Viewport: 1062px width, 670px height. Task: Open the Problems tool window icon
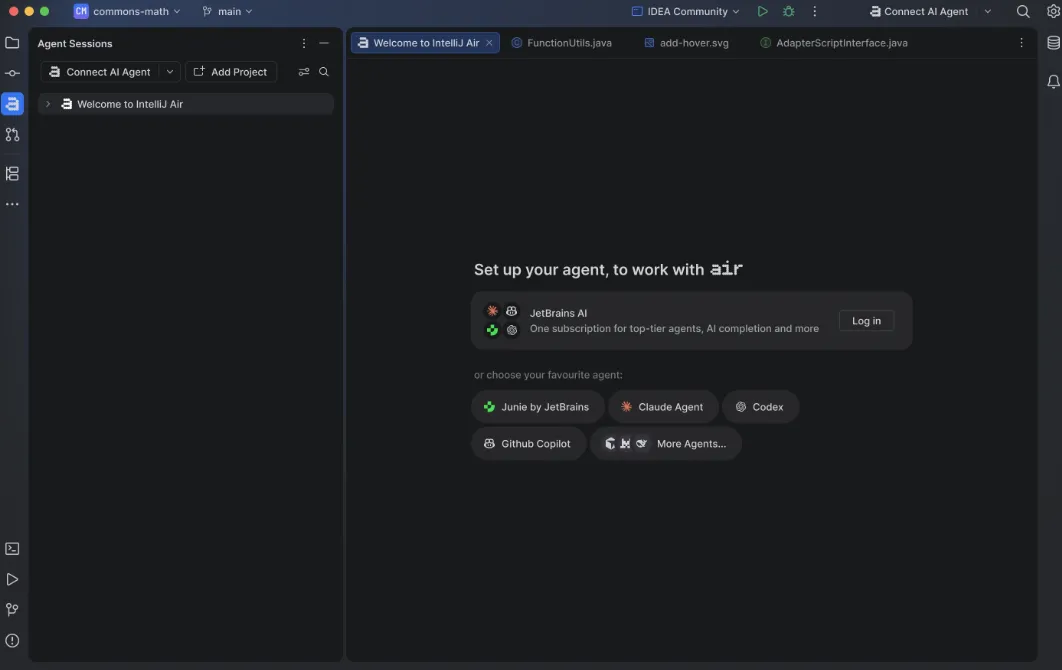12,640
